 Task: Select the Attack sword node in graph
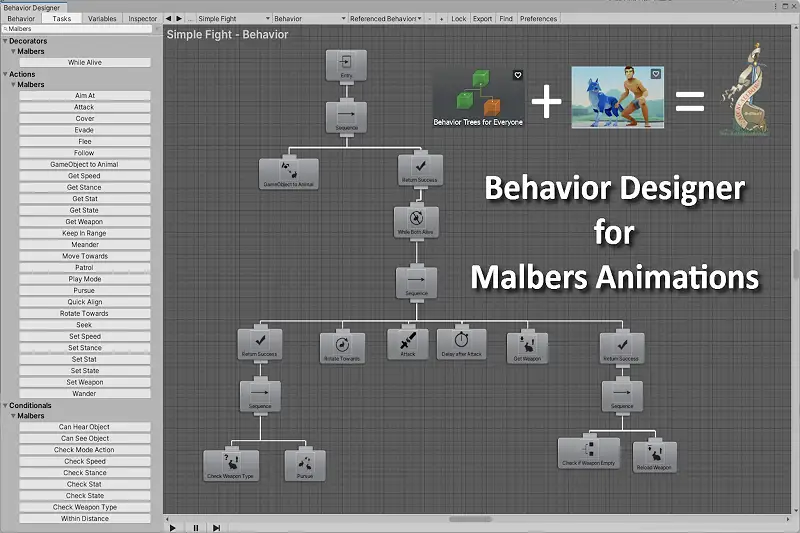pos(408,344)
